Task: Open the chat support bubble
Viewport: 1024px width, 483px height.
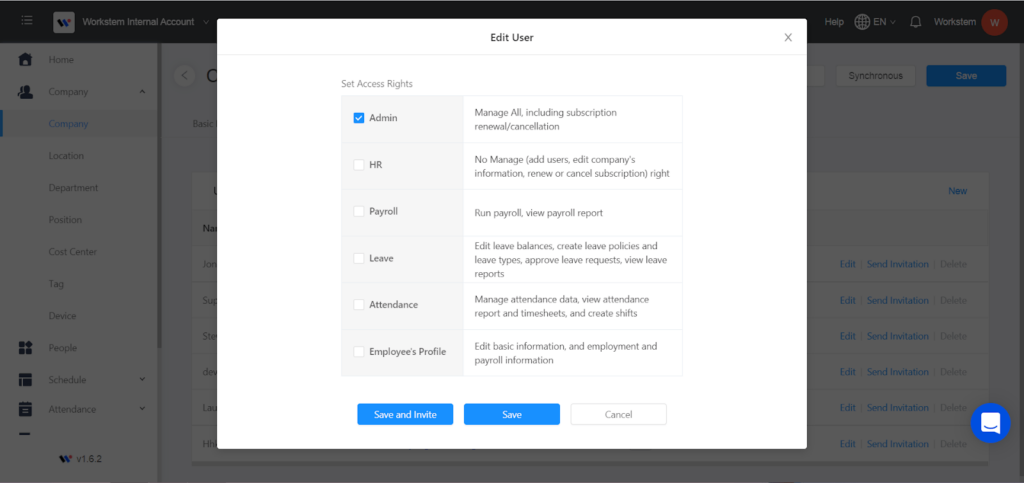Action: 990,423
